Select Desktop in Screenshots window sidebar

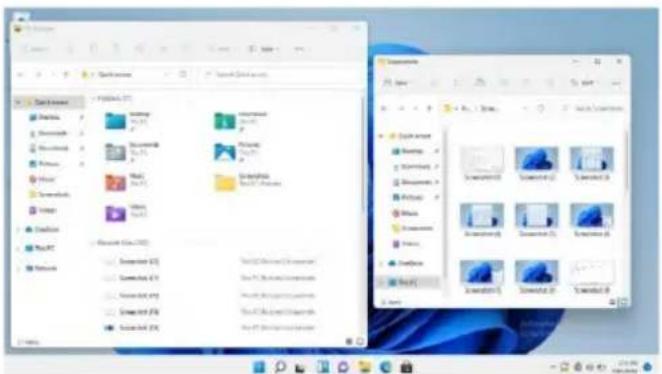click(408, 151)
